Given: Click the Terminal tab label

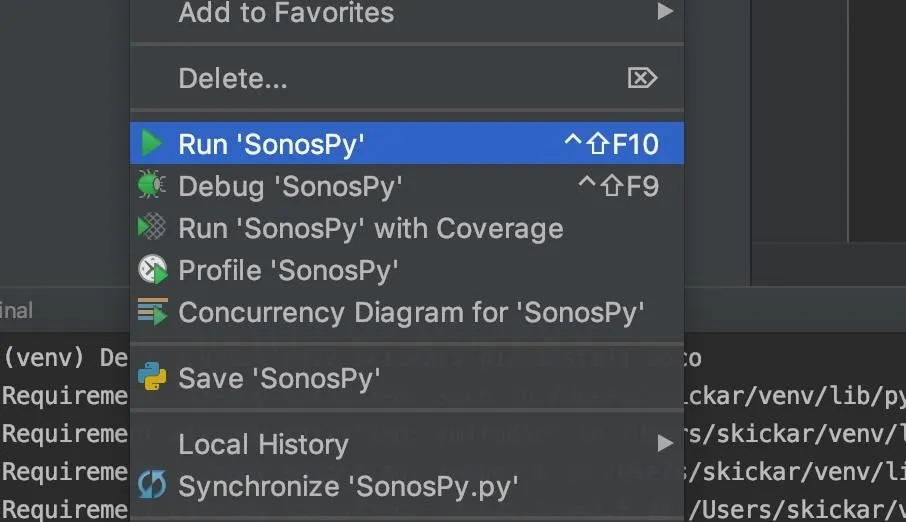Looking at the screenshot, I should (16, 310).
